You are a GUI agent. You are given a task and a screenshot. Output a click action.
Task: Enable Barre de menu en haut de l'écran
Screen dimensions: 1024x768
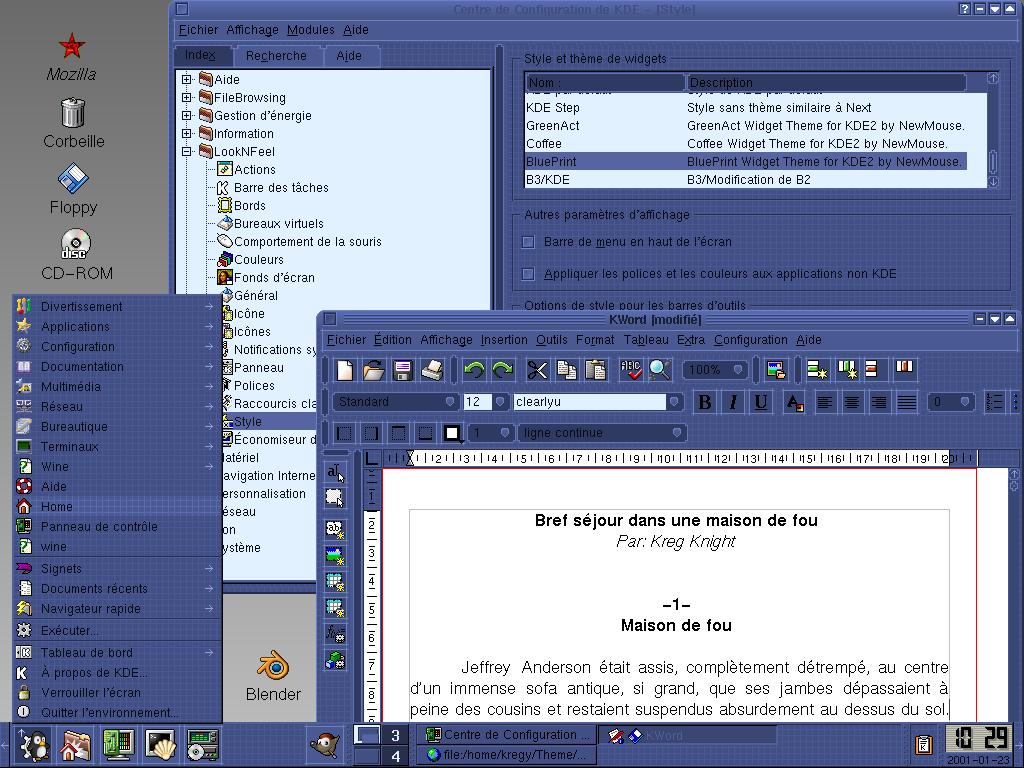pyautogui.click(x=528, y=242)
